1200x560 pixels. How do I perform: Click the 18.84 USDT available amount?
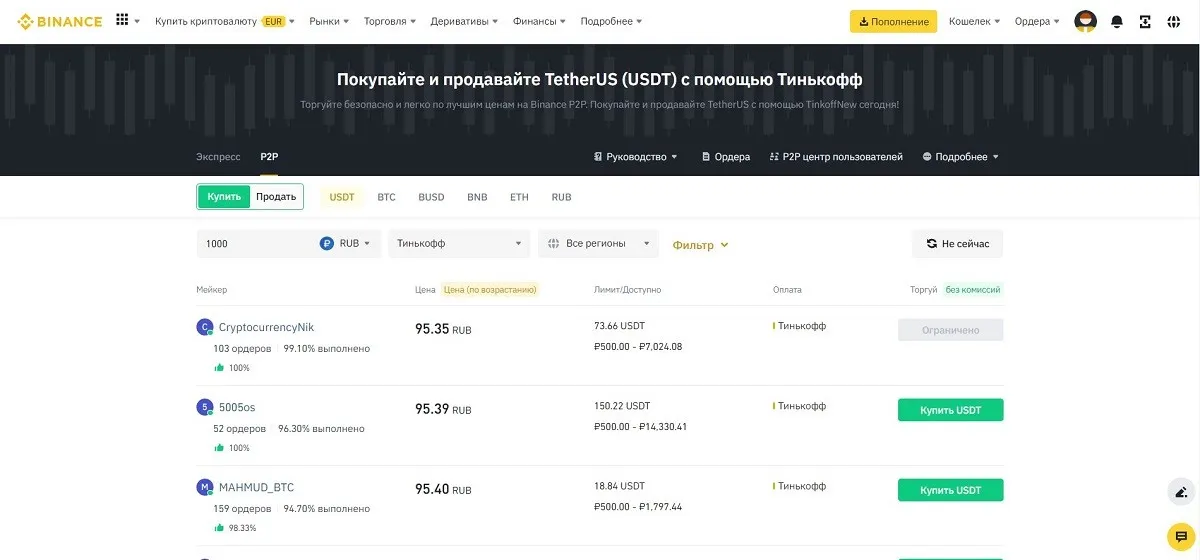click(x=620, y=486)
